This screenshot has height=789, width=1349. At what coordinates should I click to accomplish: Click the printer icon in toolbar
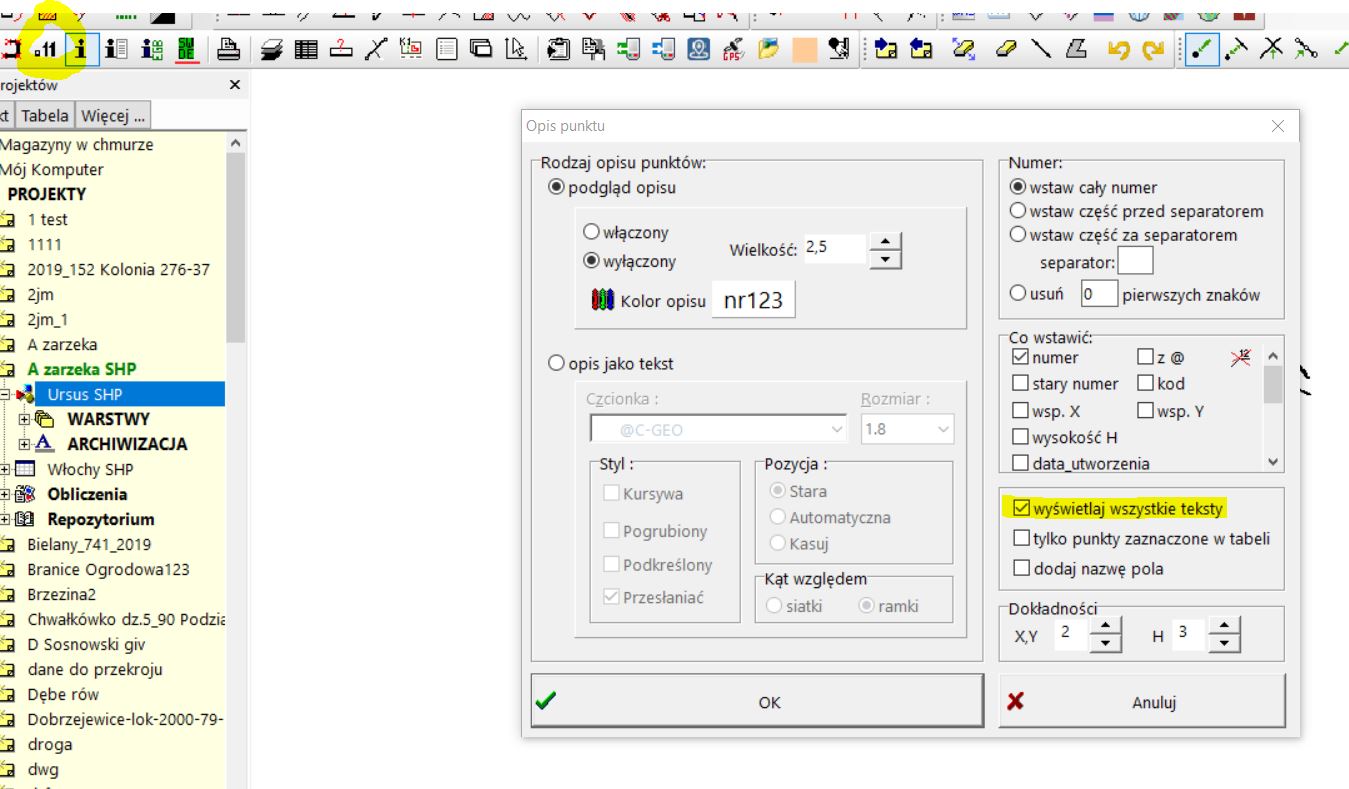(229, 49)
